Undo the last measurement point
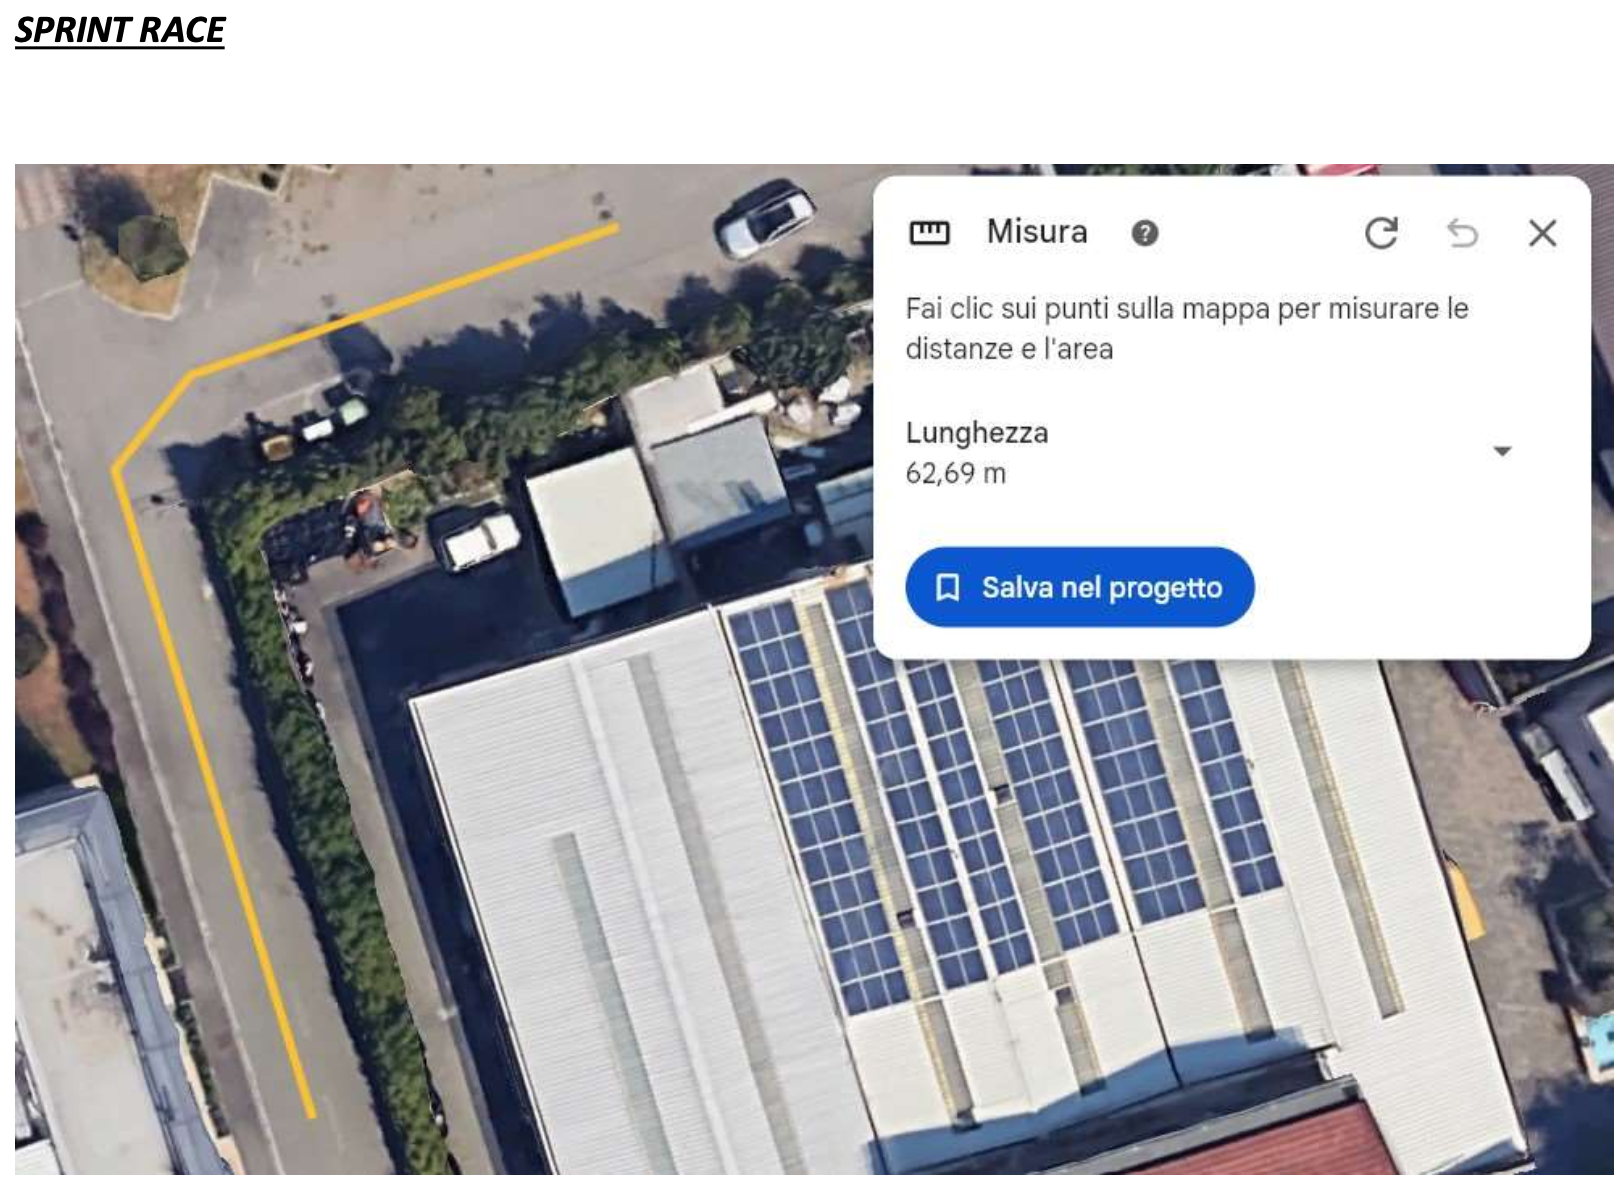 1462,233
